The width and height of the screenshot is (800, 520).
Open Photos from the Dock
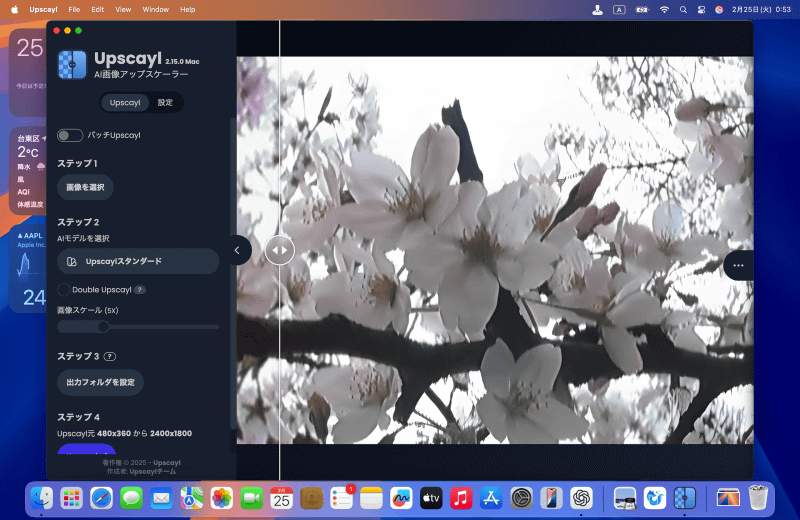pos(221,498)
